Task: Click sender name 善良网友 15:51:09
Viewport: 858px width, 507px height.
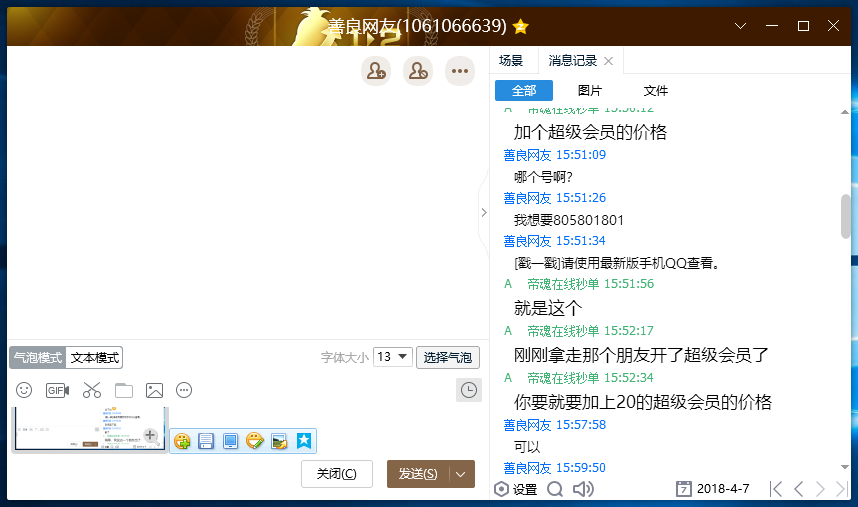Action: point(554,155)
